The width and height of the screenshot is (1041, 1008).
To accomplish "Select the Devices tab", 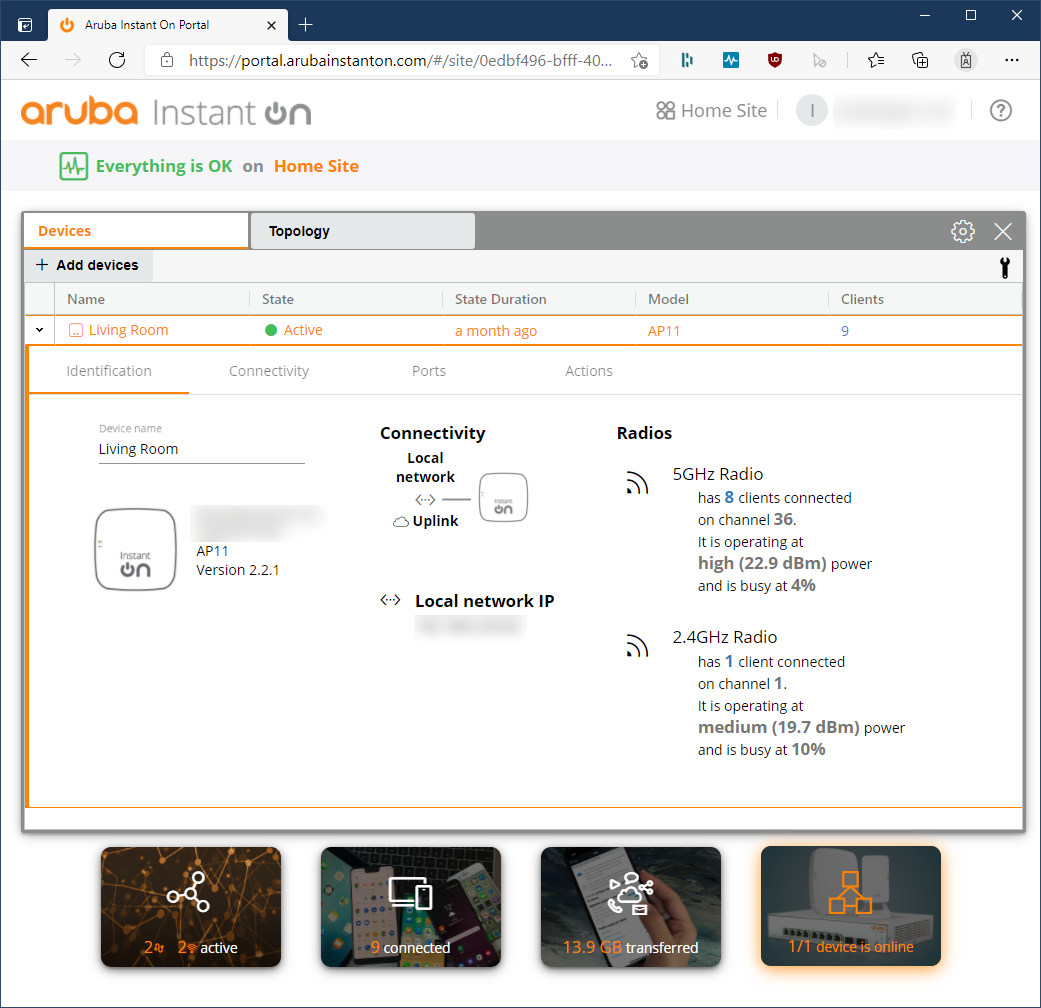I will click(135, 231).
